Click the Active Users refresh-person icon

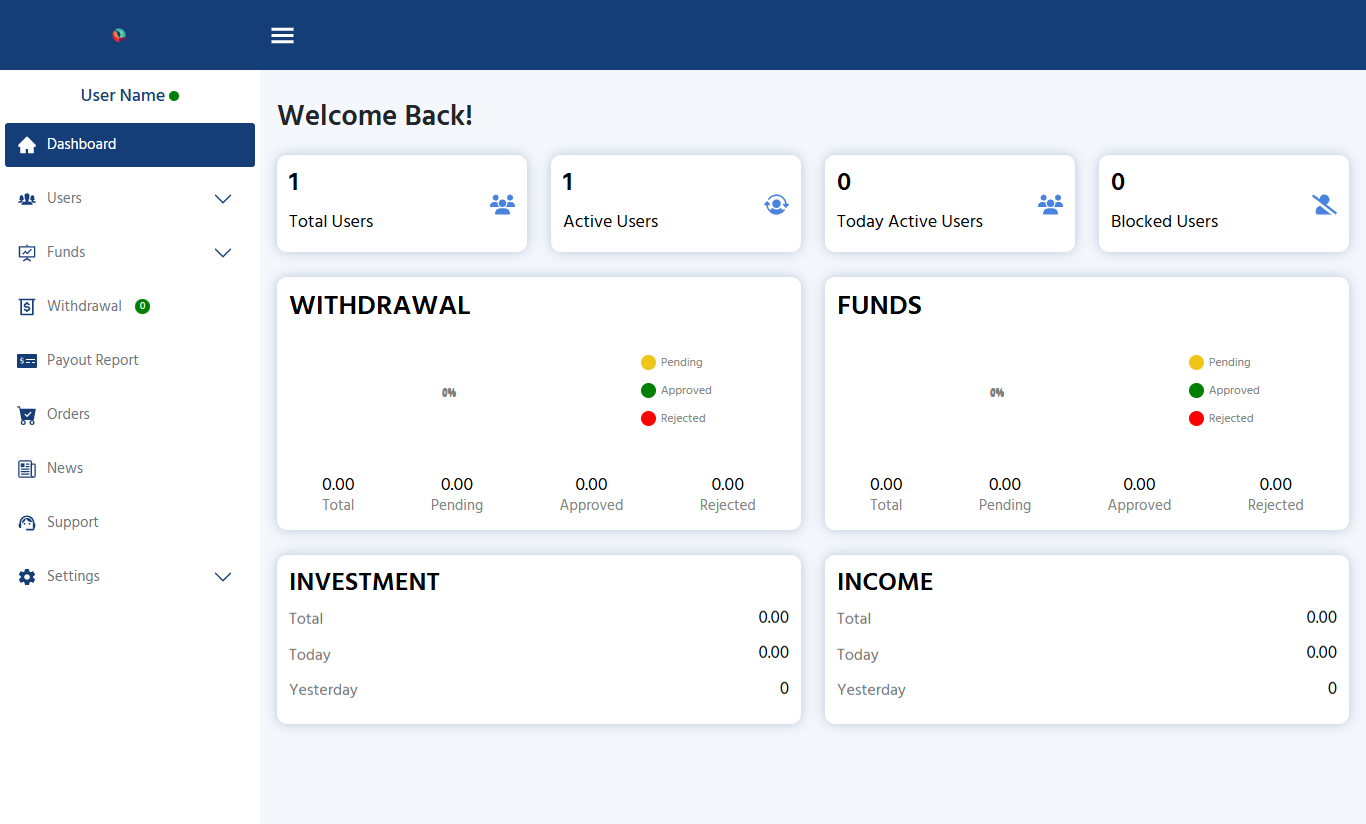pyautogui.click(x=776, y=204)
